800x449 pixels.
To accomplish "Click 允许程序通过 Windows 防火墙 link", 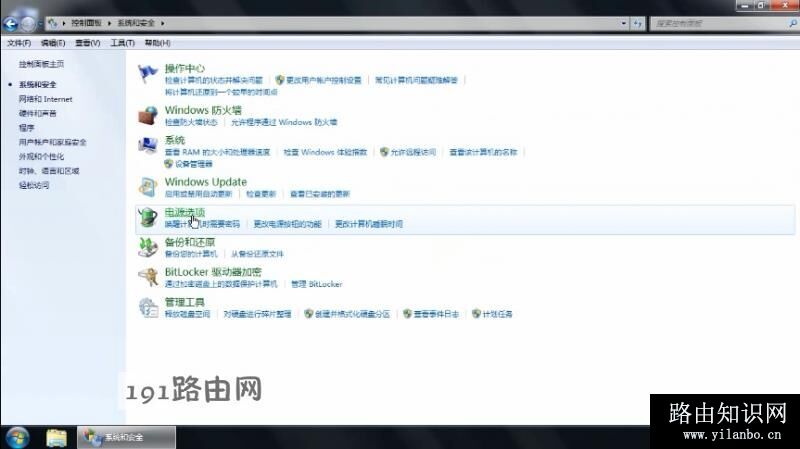I will coord(284,122).
